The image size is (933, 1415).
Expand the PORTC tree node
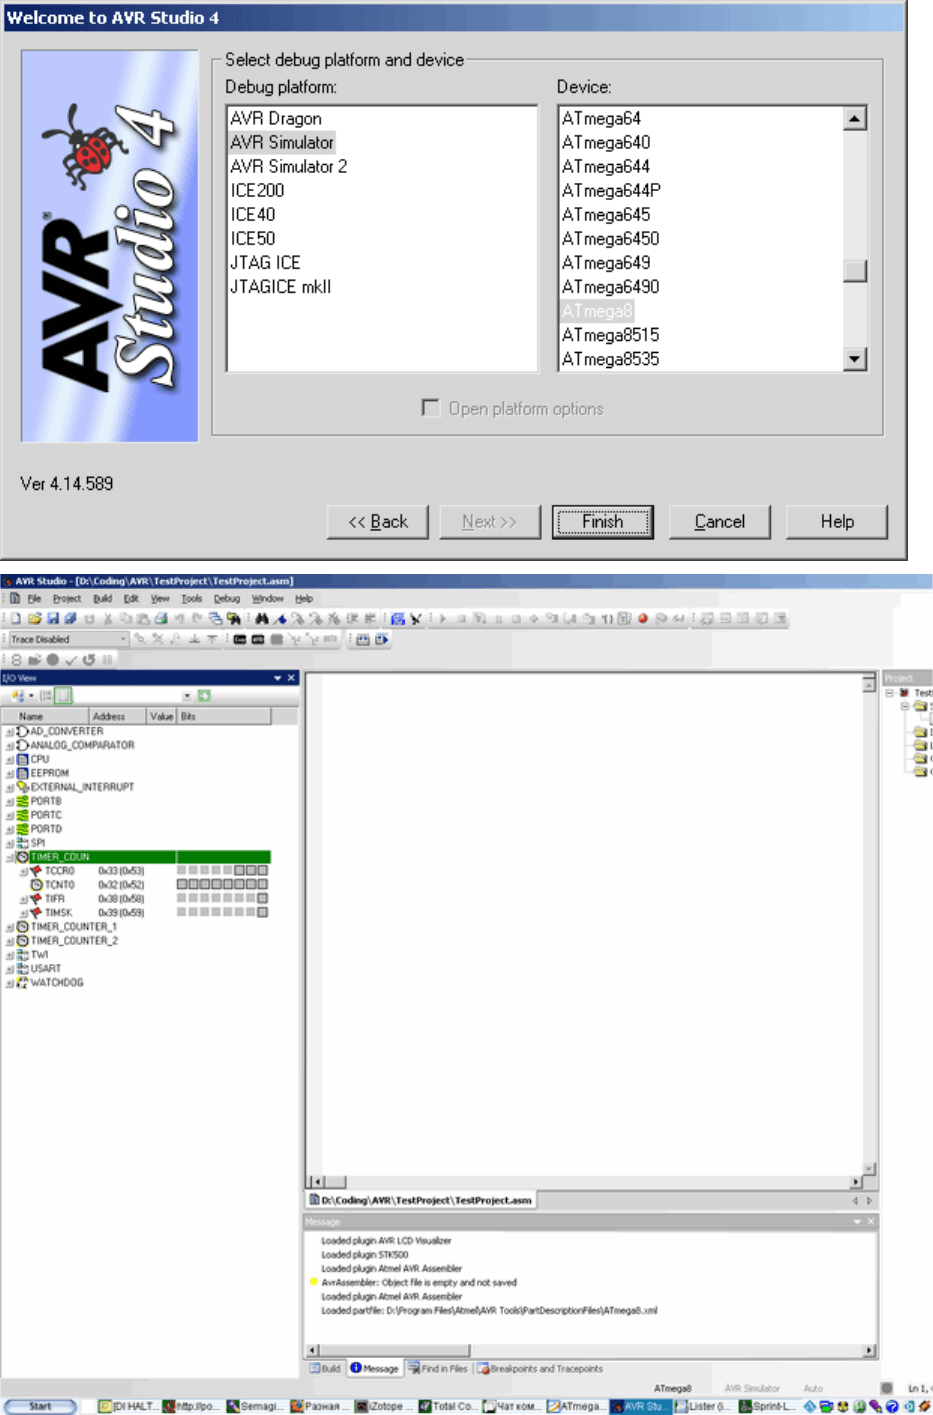(10, 816)
